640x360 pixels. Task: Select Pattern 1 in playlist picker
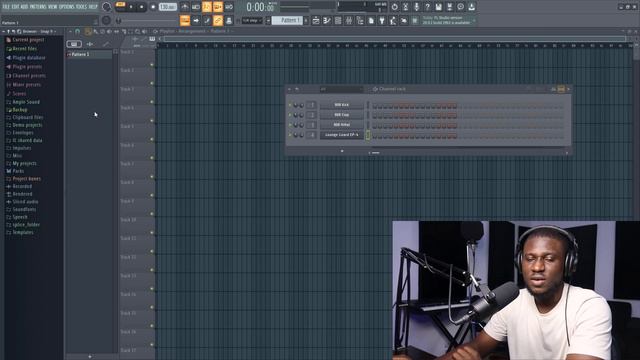[x=89, y=54]
